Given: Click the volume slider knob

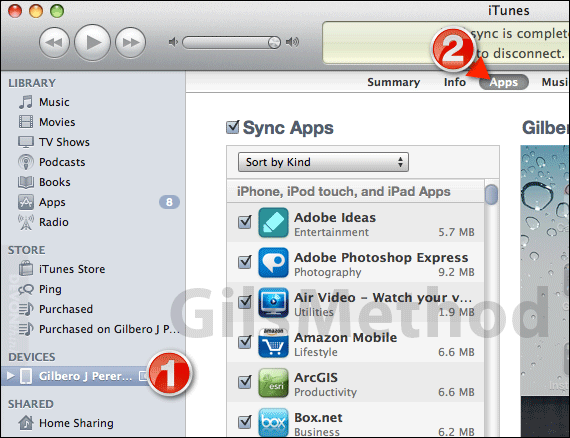Looking at the screenshot, I should click(x=274, y=43).
